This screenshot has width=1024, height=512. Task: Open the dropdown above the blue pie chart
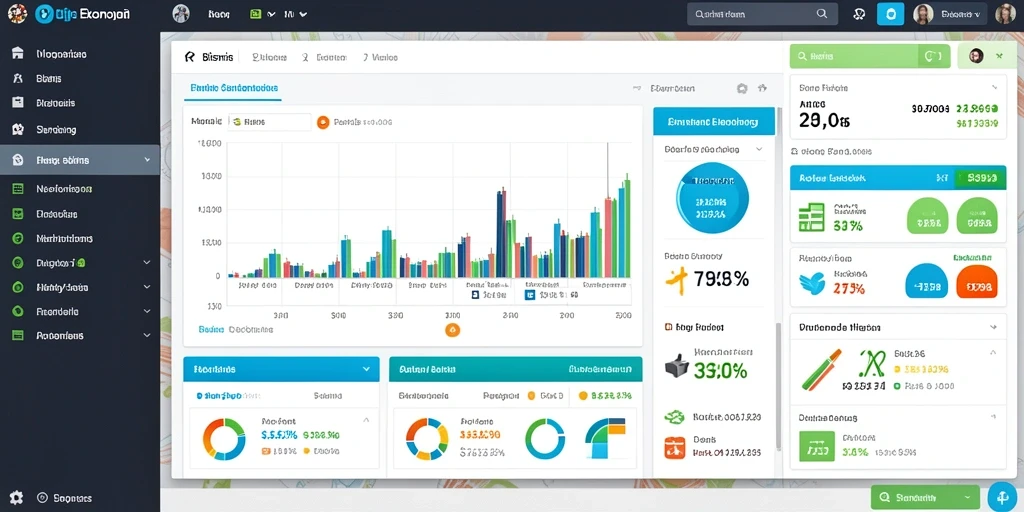tap(759, 149)
